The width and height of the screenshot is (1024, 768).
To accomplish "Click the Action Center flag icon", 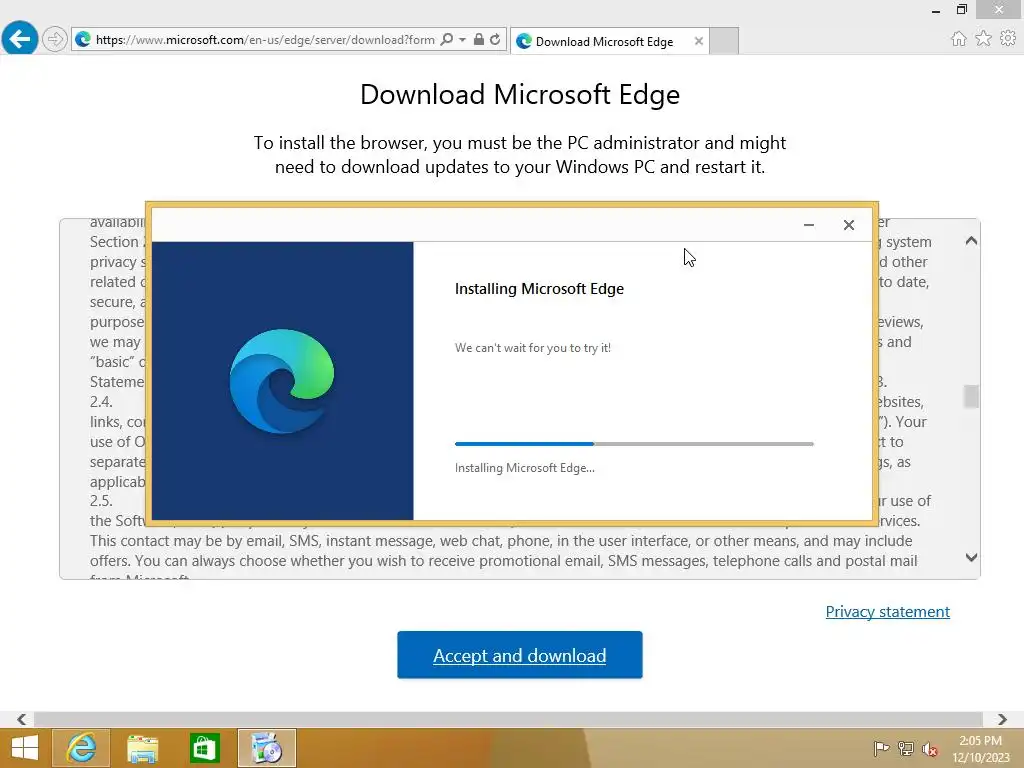I will [881, 749].
